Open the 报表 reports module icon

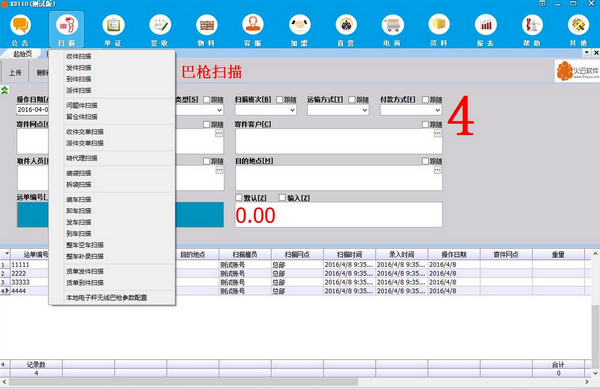(486, 30)
